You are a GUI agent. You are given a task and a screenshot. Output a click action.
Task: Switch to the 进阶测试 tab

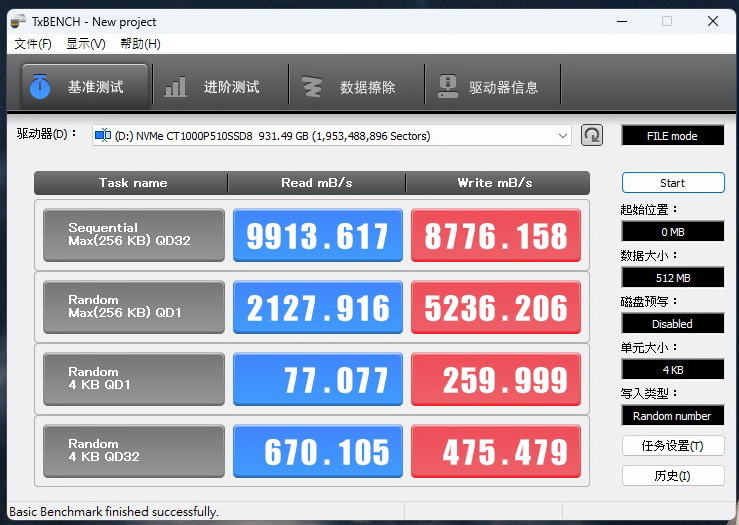click(221, 87)
